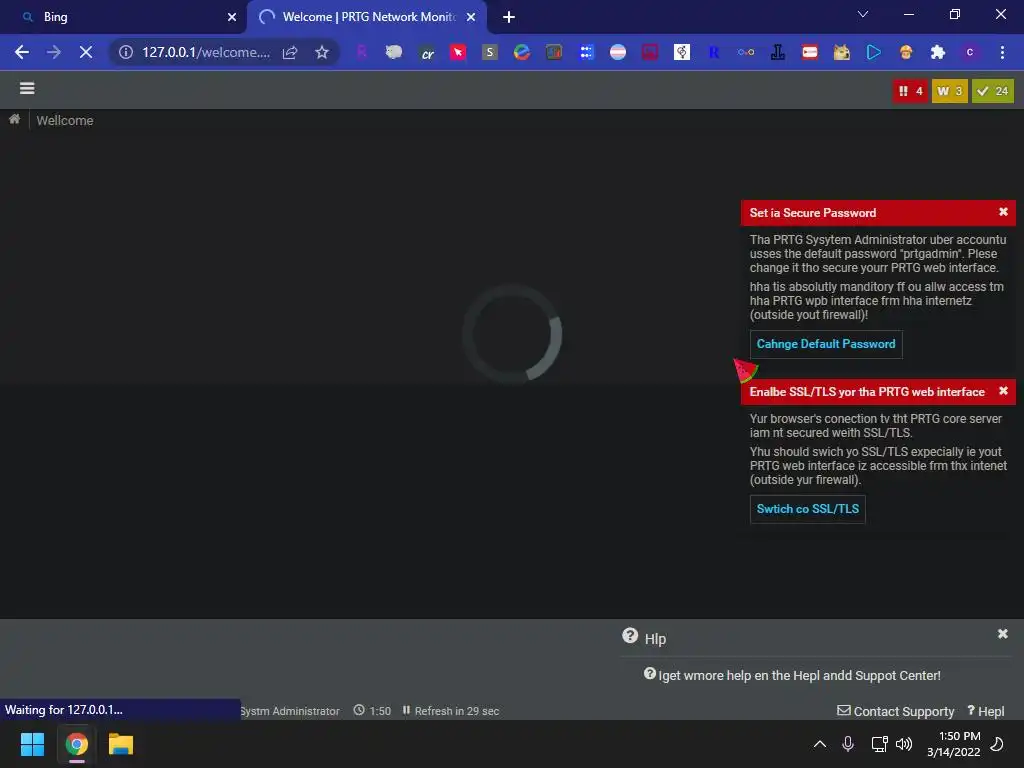
Task: Switch to the Bing tab
Action: click(x=123, y=17)
